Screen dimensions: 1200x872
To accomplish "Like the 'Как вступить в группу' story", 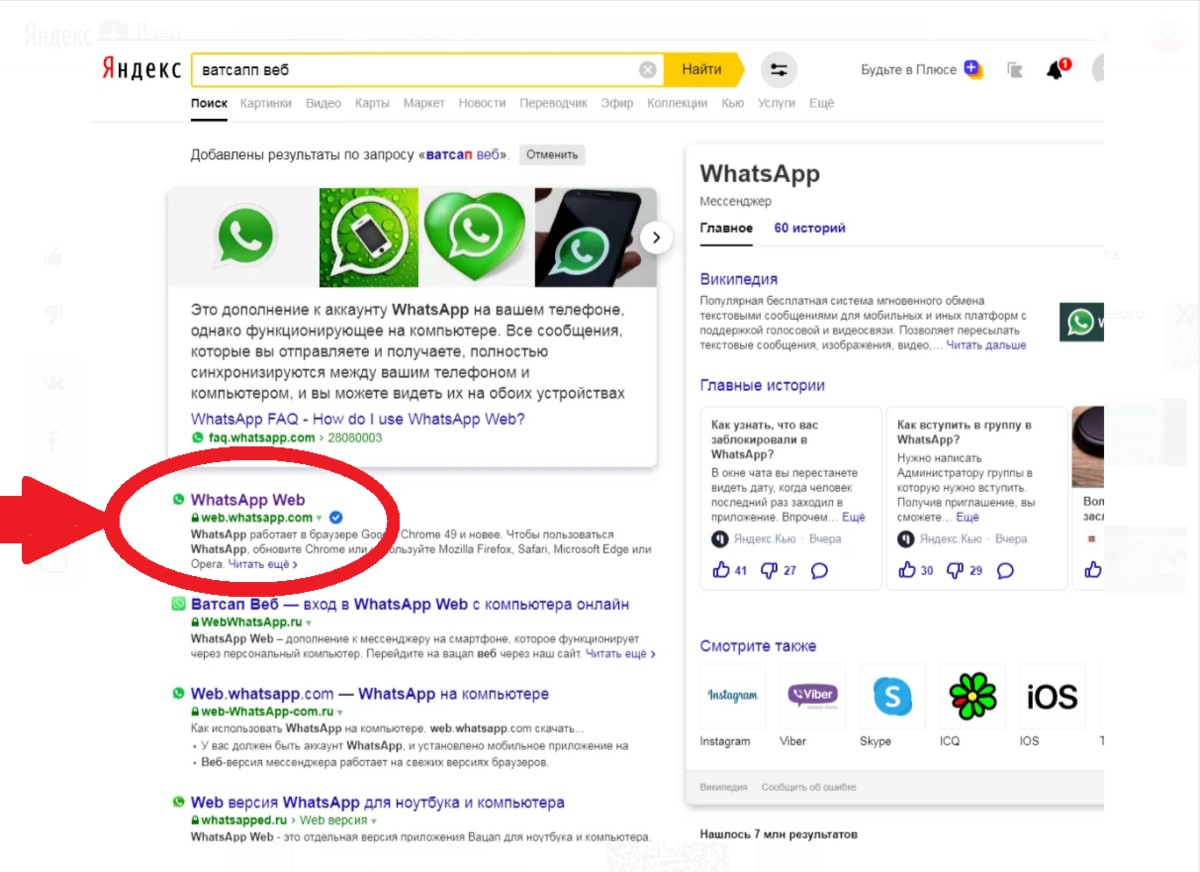I will point(907,570).
